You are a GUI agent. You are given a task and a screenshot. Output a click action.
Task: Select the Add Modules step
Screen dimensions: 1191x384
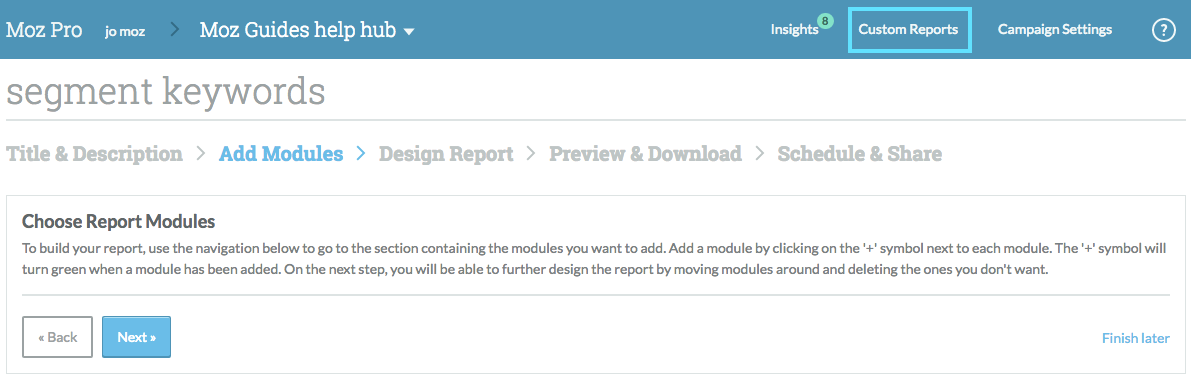click(x=281, y=154)
